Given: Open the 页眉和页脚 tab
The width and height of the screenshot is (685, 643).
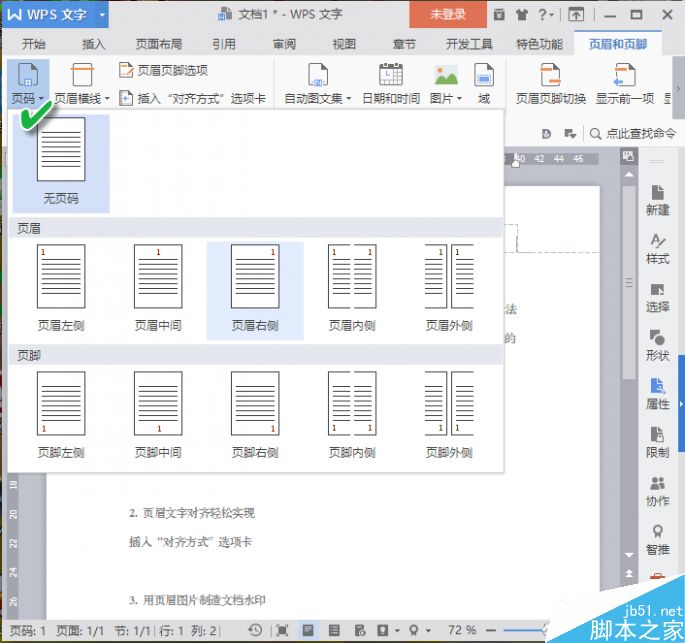Looking at the screenshot, I should tap(617, 44).
